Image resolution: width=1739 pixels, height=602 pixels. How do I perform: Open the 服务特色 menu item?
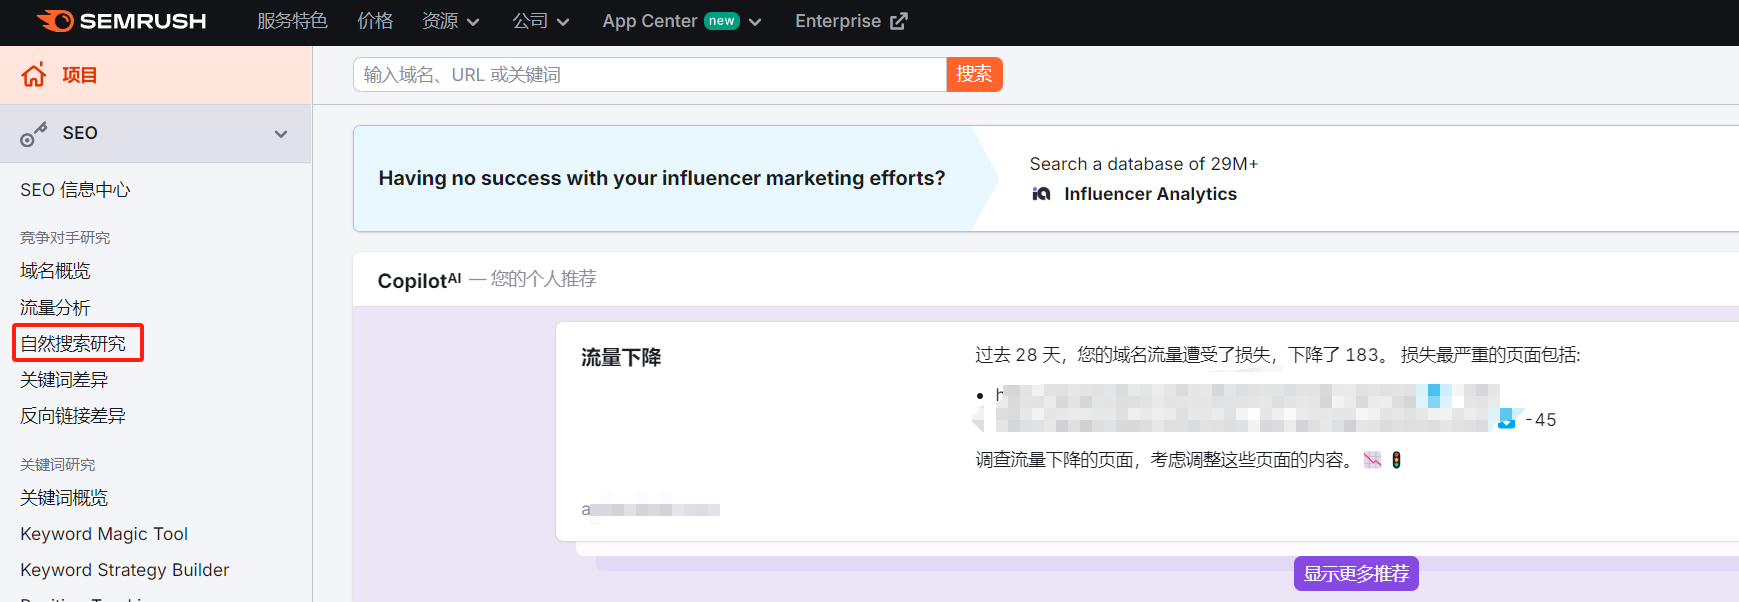coord(292,21)
